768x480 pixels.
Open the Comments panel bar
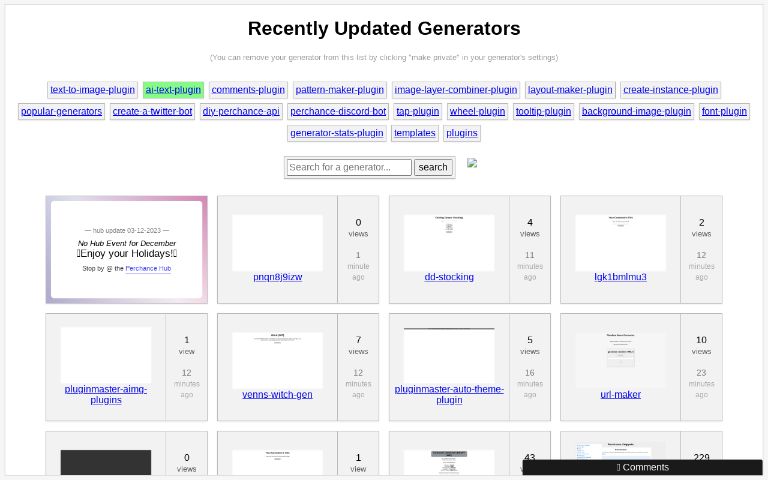tap(642, 467)
